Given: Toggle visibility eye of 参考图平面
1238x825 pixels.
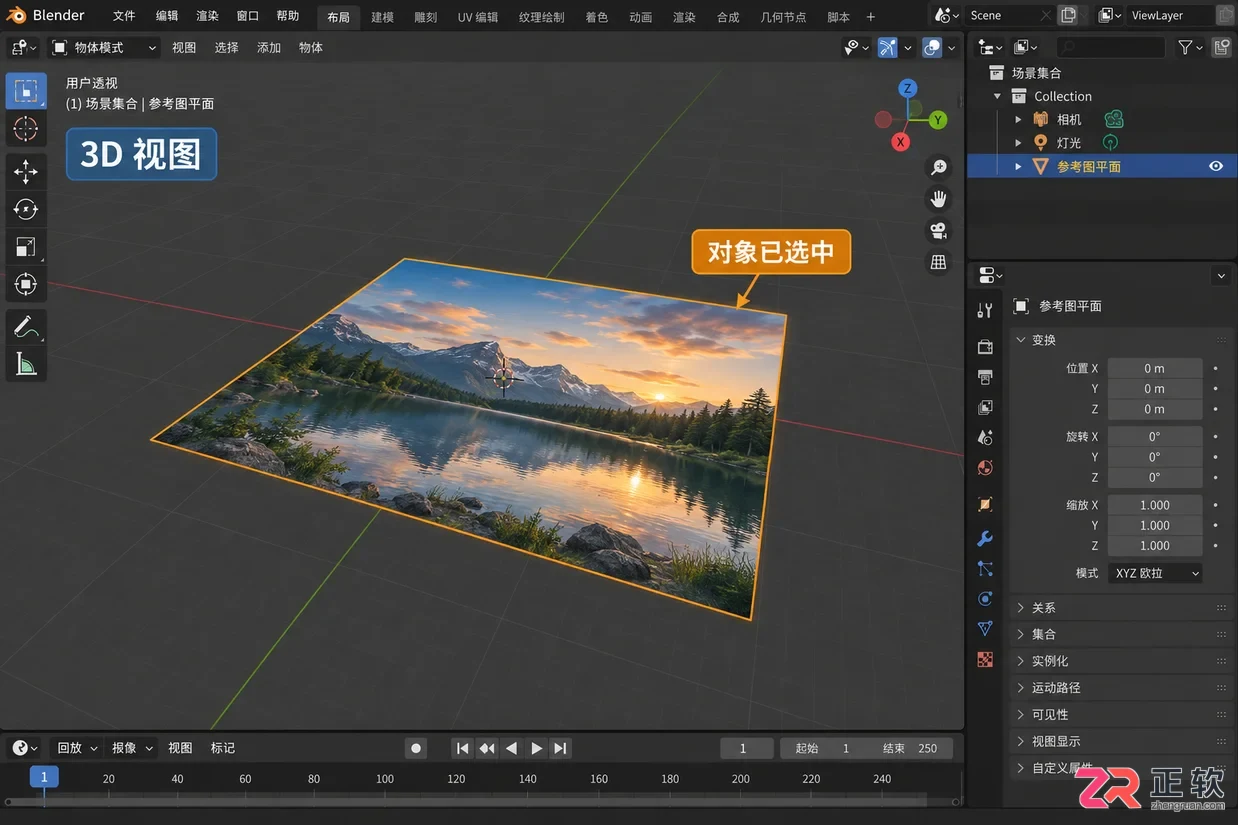Looking at the screenshot, I should click(1216, 166).
